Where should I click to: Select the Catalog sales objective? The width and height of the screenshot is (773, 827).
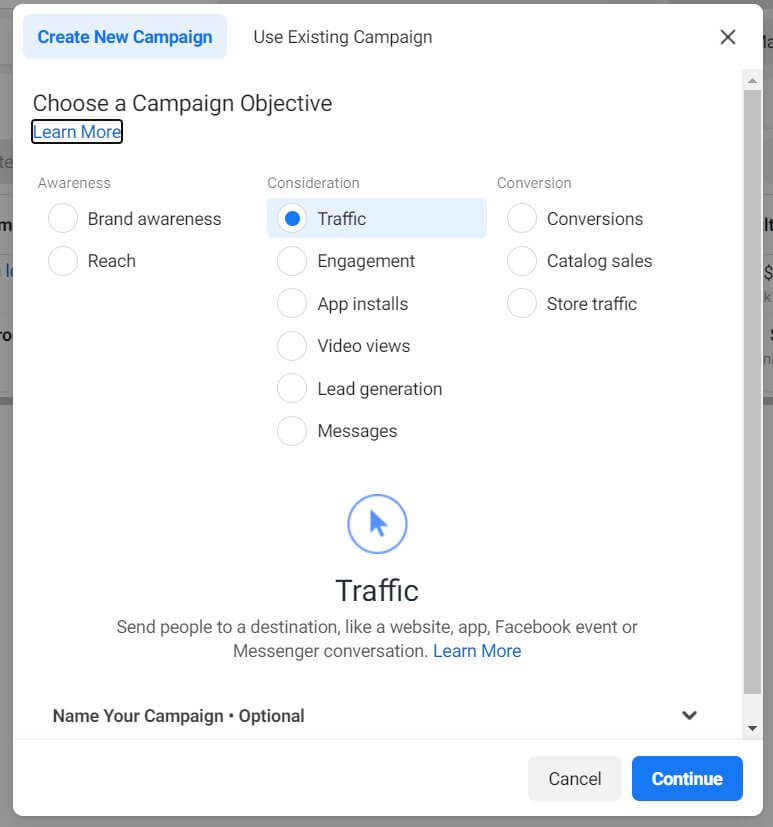click(x=521, y=260)
